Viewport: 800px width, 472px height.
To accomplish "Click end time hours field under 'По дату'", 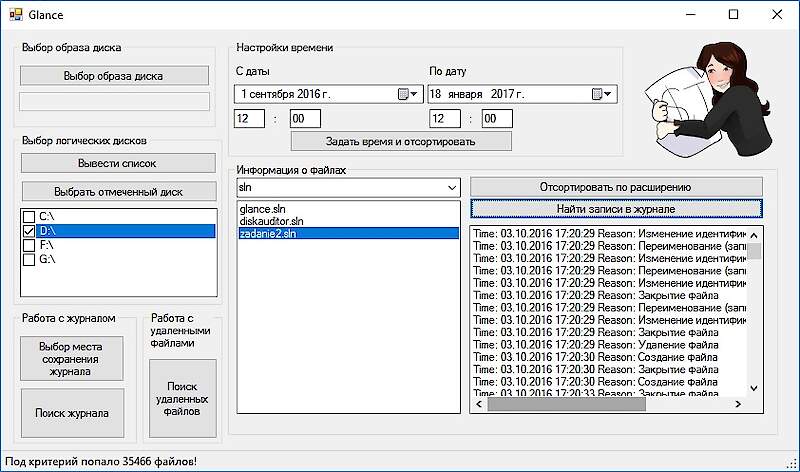I will coord(445,118).
